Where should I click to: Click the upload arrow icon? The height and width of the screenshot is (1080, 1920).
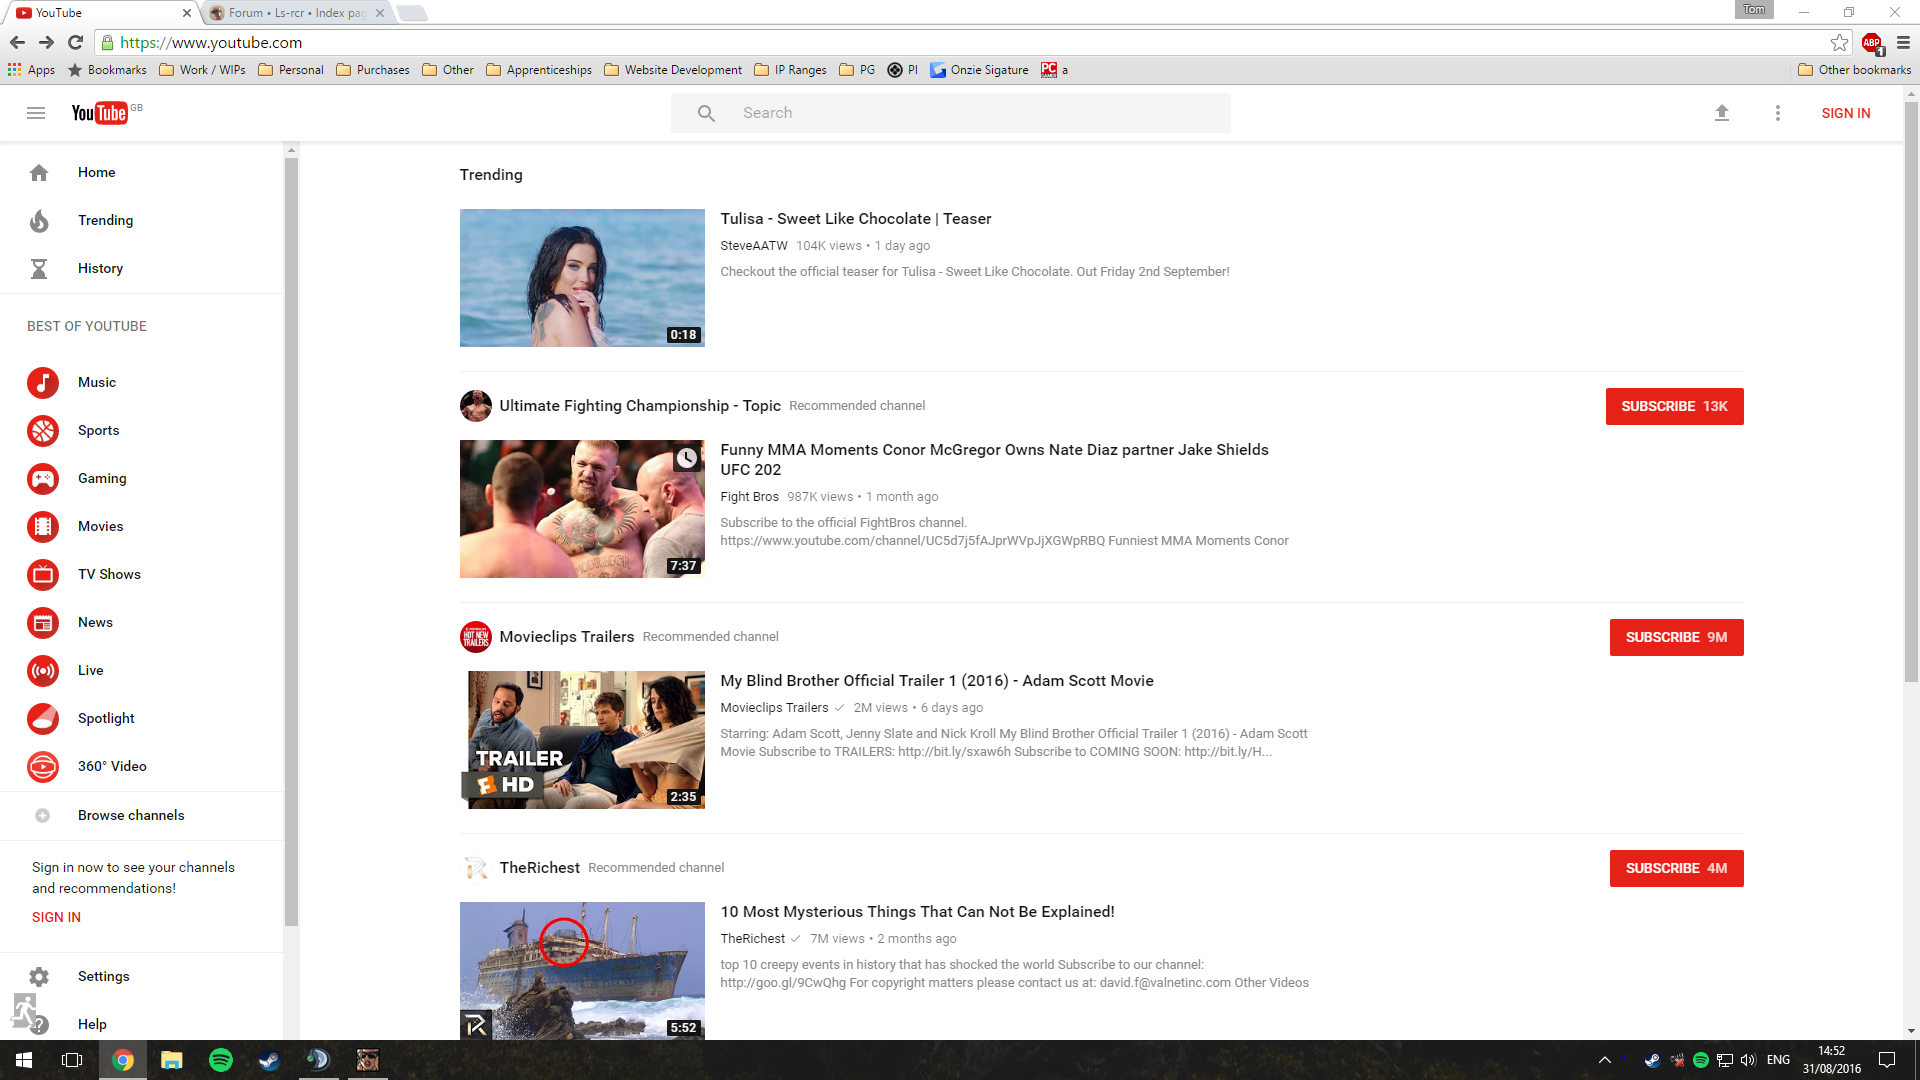pos(1722,113)
